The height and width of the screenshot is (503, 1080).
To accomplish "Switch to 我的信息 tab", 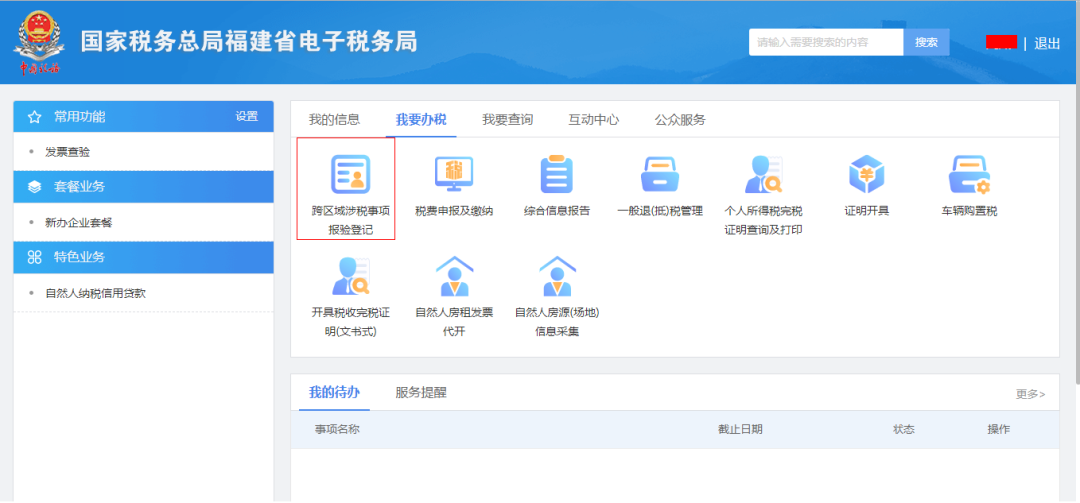I will [x=334, y=120].
